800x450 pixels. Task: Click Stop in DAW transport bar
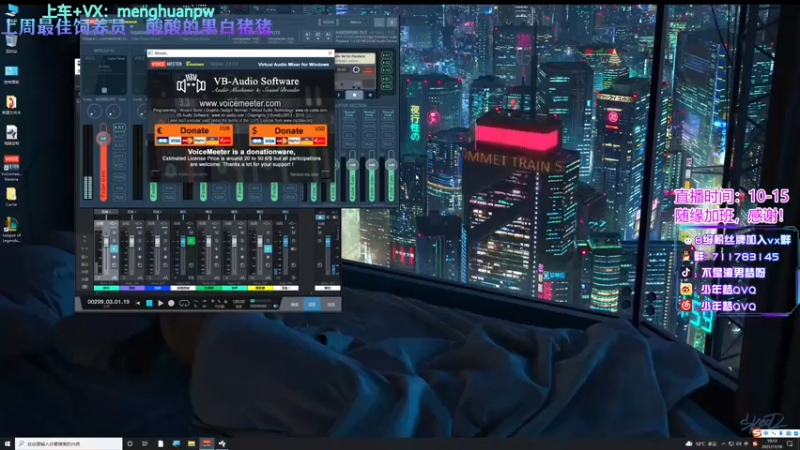pos(149,303)
